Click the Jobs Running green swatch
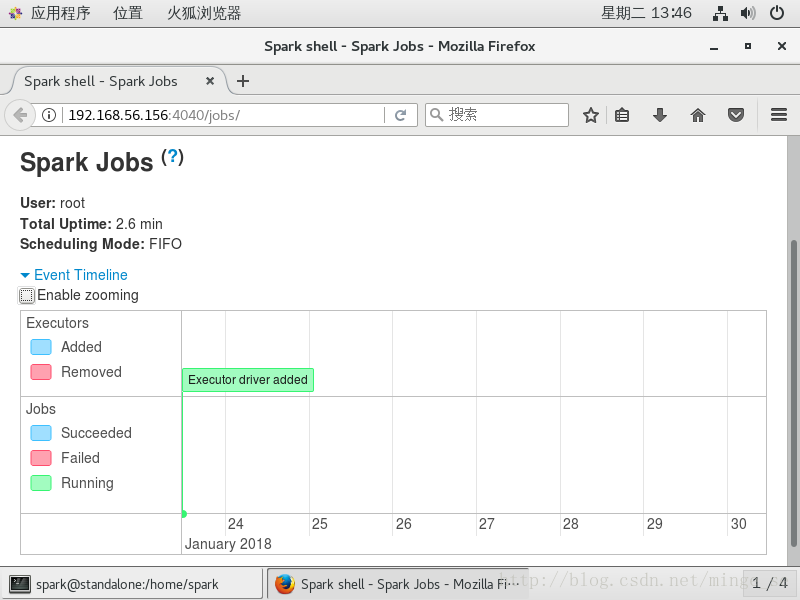Screen dimensions: 800x600 (x=41, y=483)
